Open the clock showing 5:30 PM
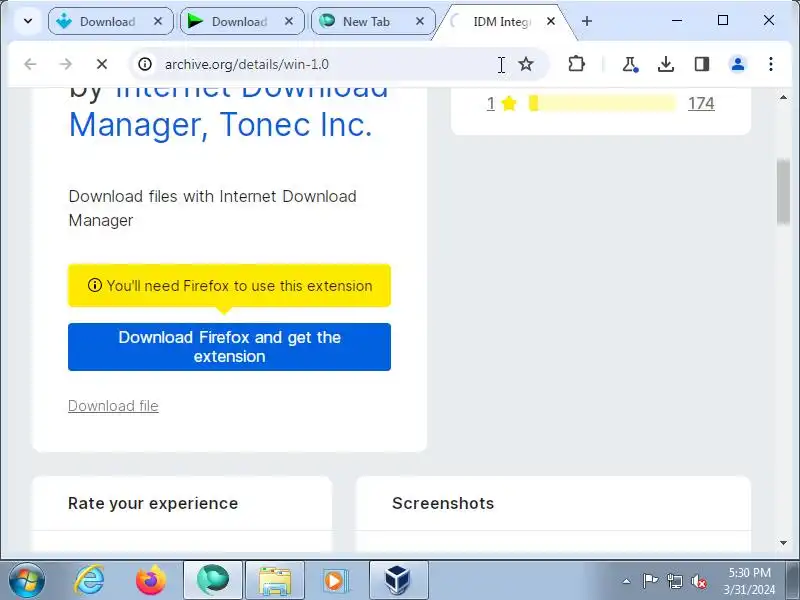Screen dimensions: 800x600 coord(749,581)
